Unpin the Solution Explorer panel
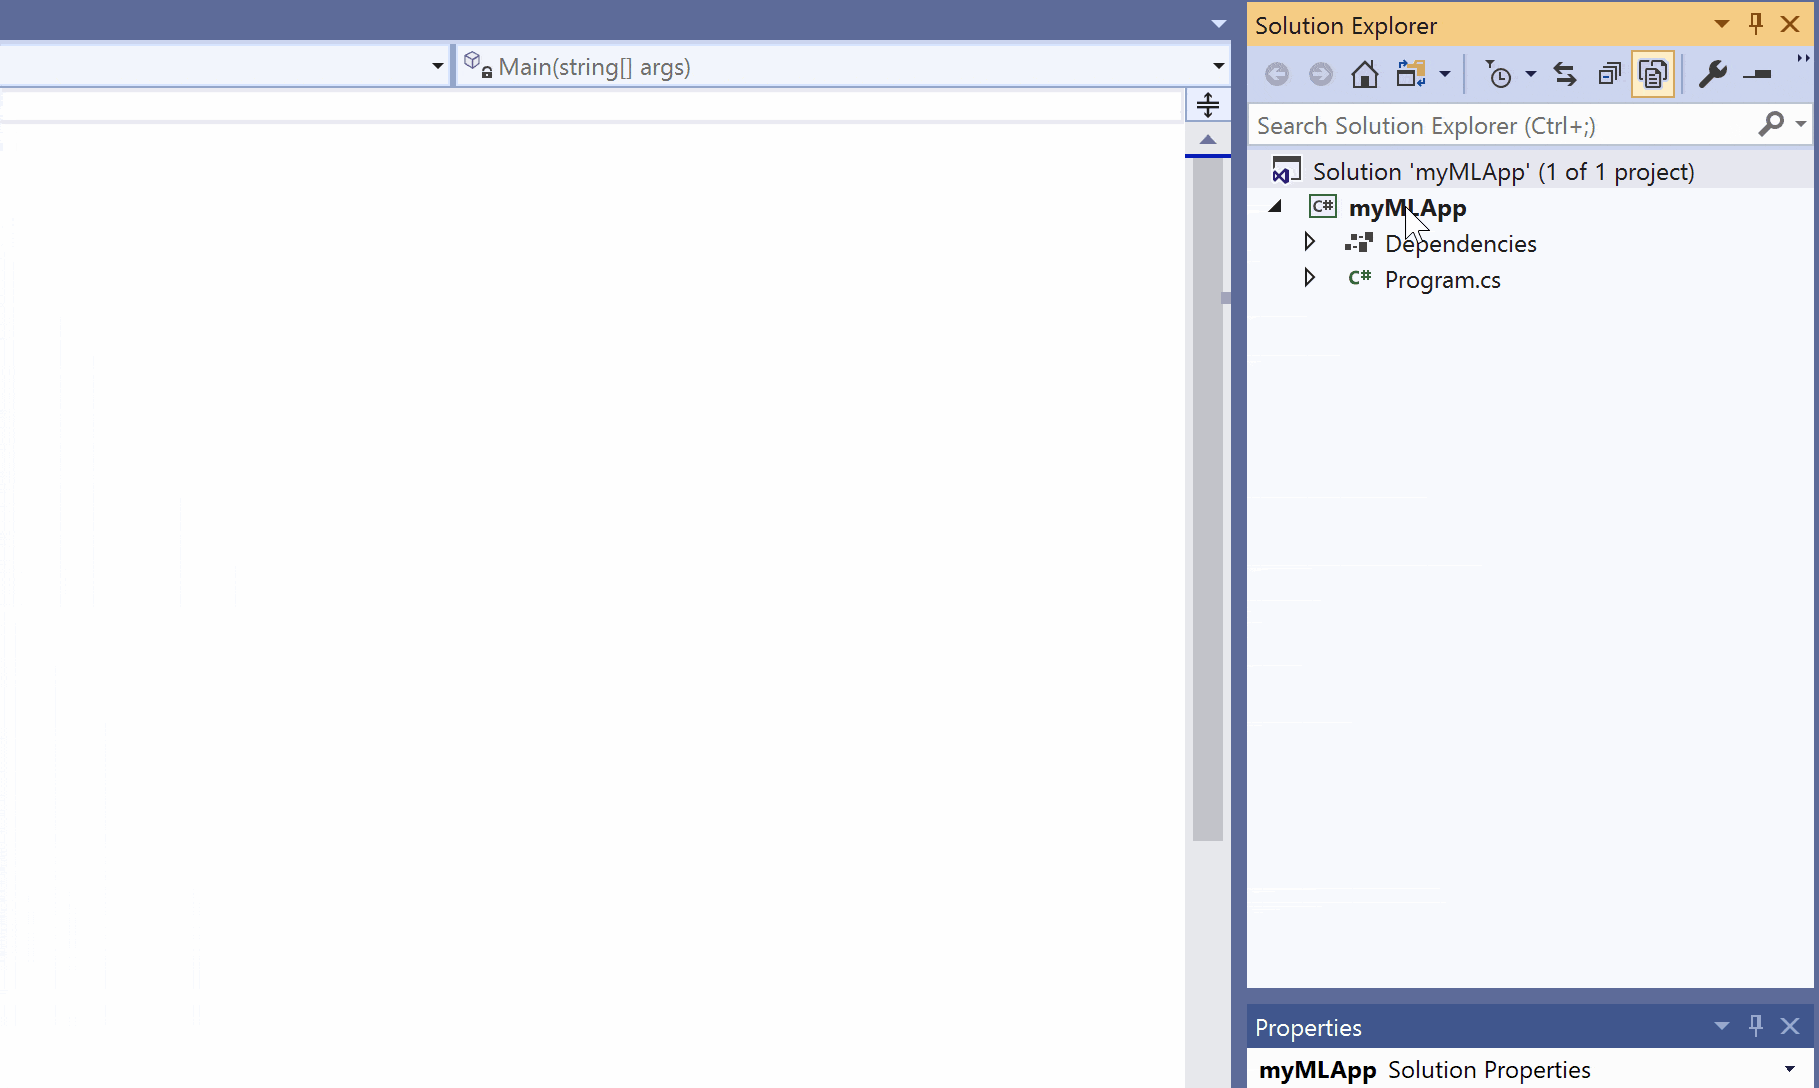This screenshot has width=1819, height=1088. (x=1755, y=24)
